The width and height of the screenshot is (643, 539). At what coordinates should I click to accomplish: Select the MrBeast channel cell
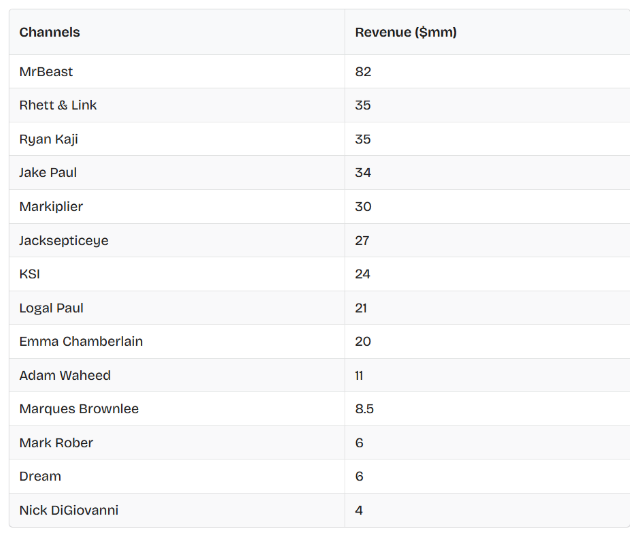point(46,72)
